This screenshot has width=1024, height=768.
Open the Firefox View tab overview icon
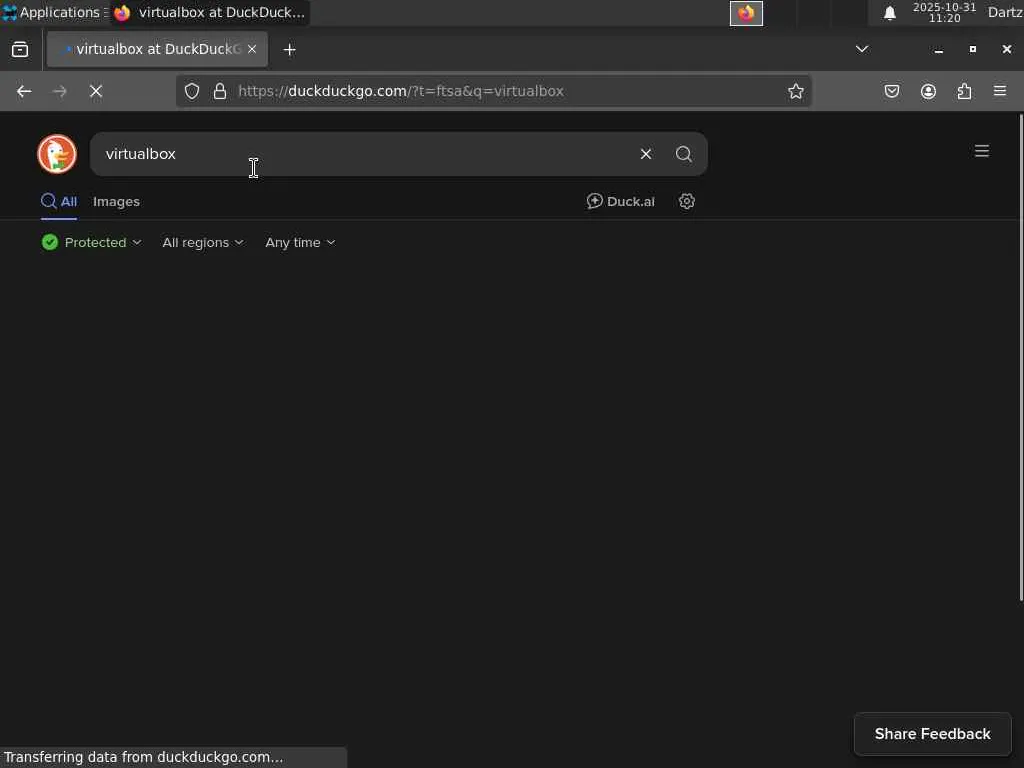tap(20, 50)
